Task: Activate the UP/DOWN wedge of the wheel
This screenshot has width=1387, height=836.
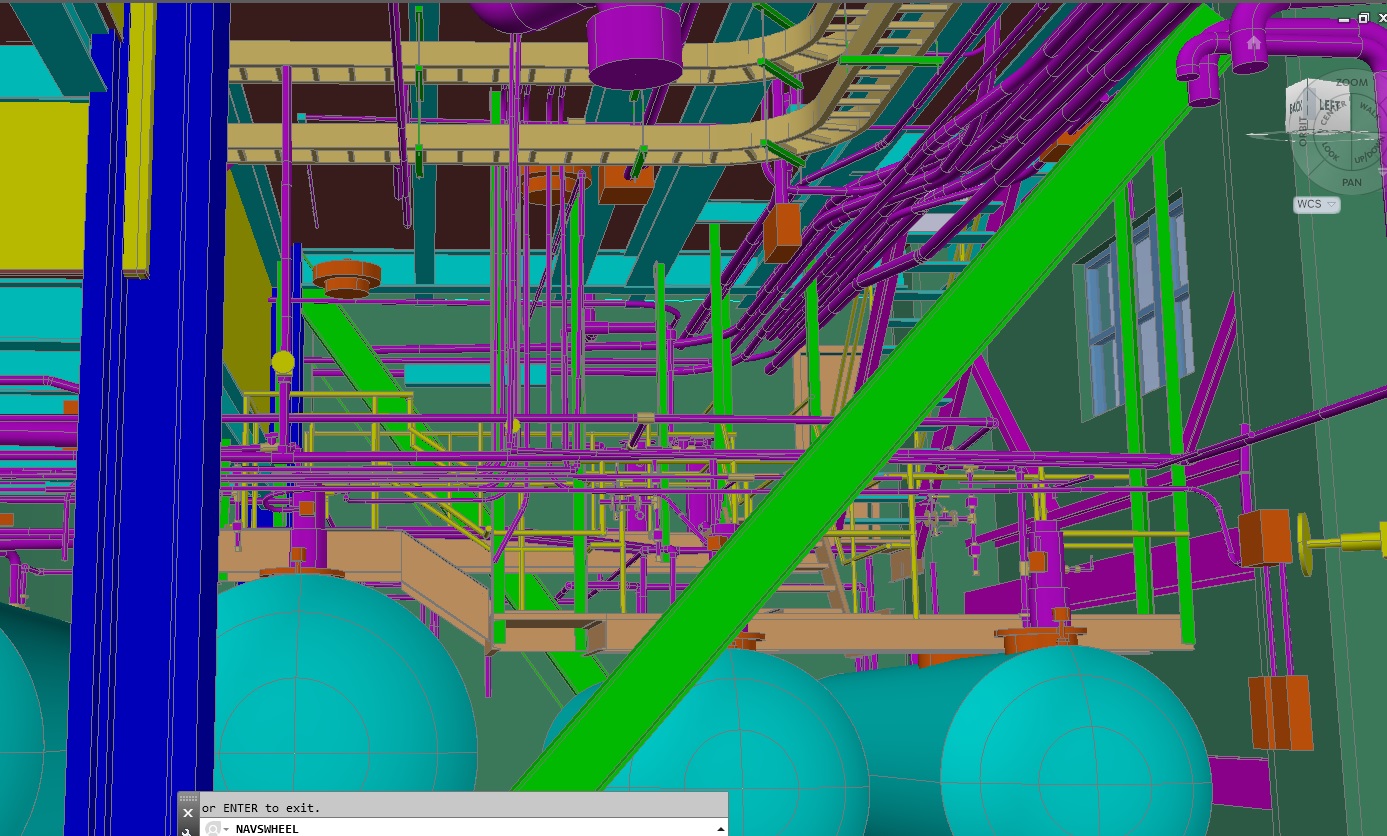Action: [x=1367, y=153]
